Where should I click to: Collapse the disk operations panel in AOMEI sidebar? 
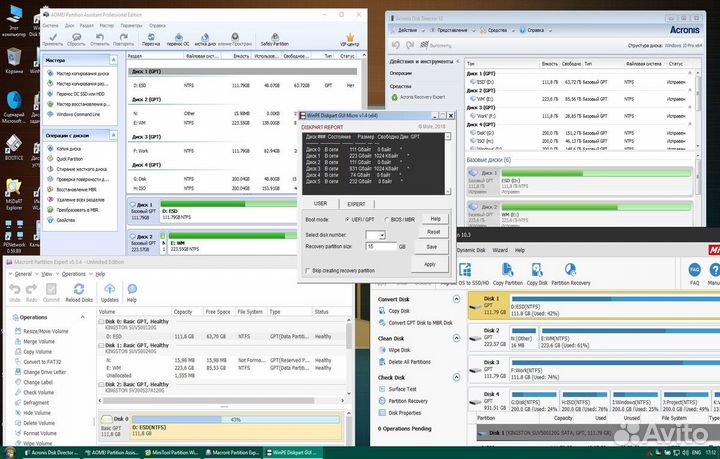click(113, 135)
